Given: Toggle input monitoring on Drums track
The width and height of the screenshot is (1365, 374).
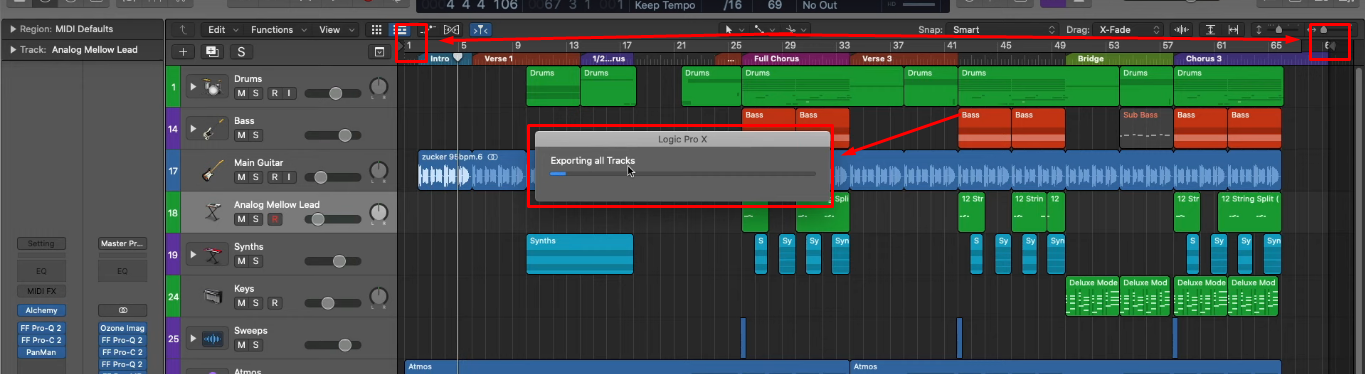Looking at the screenshot, I should [288, 93].
